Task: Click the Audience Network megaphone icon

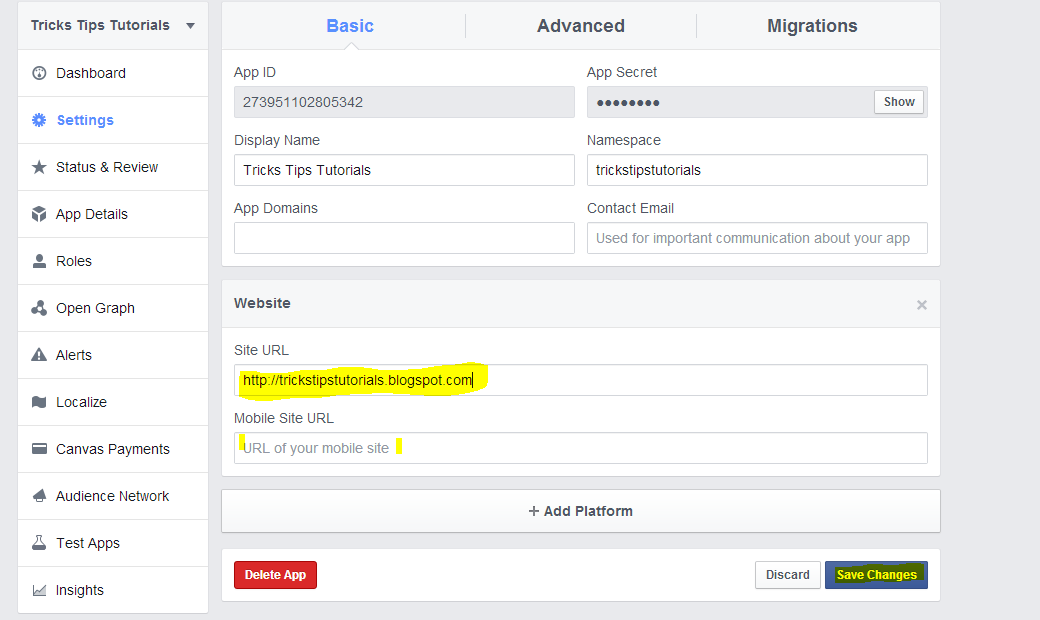Action: tap(39, 496)
